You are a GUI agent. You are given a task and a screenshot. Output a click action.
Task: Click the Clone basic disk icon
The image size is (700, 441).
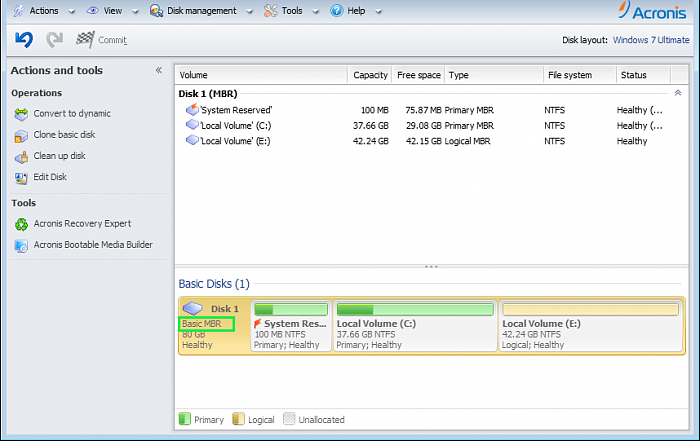22,135
